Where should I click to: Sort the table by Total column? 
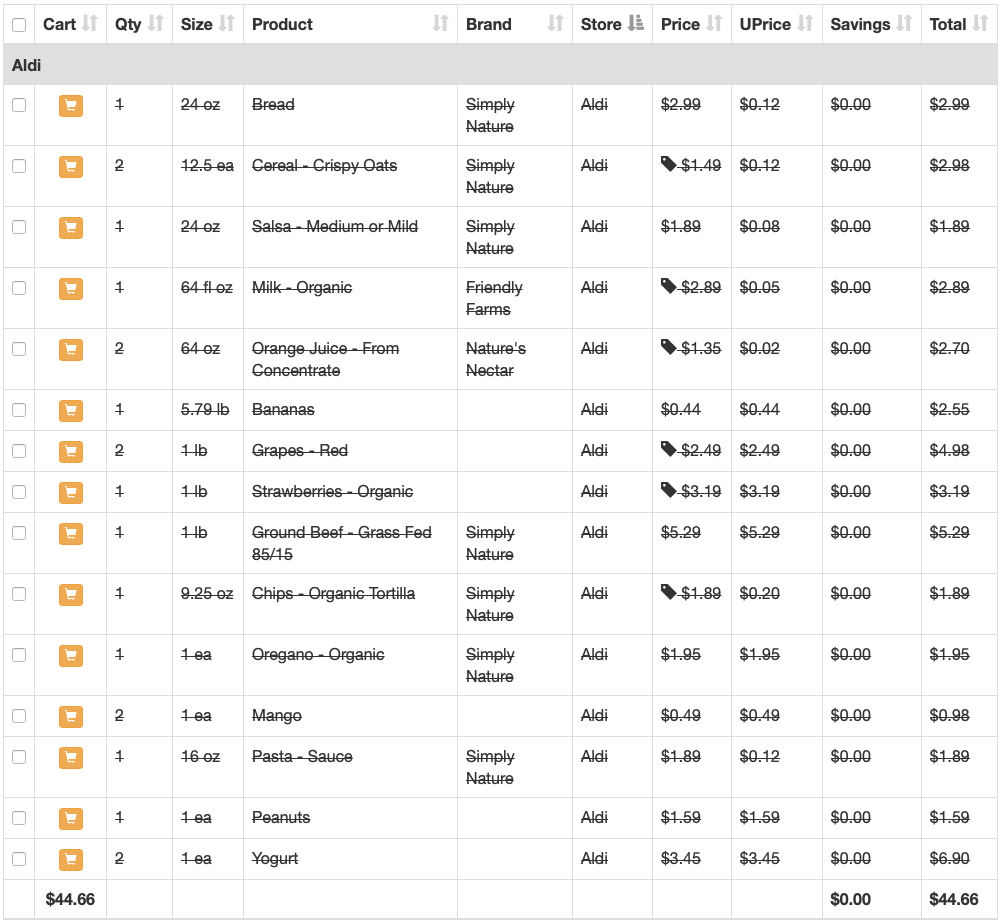[959, 24]
